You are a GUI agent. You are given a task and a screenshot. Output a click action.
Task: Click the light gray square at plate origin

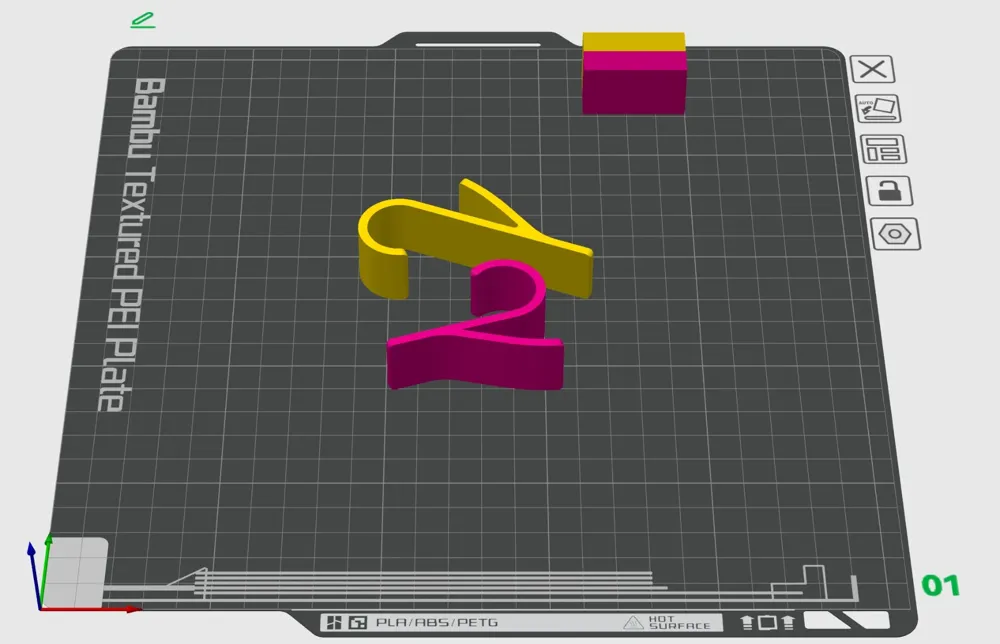[x=75, y=572]
